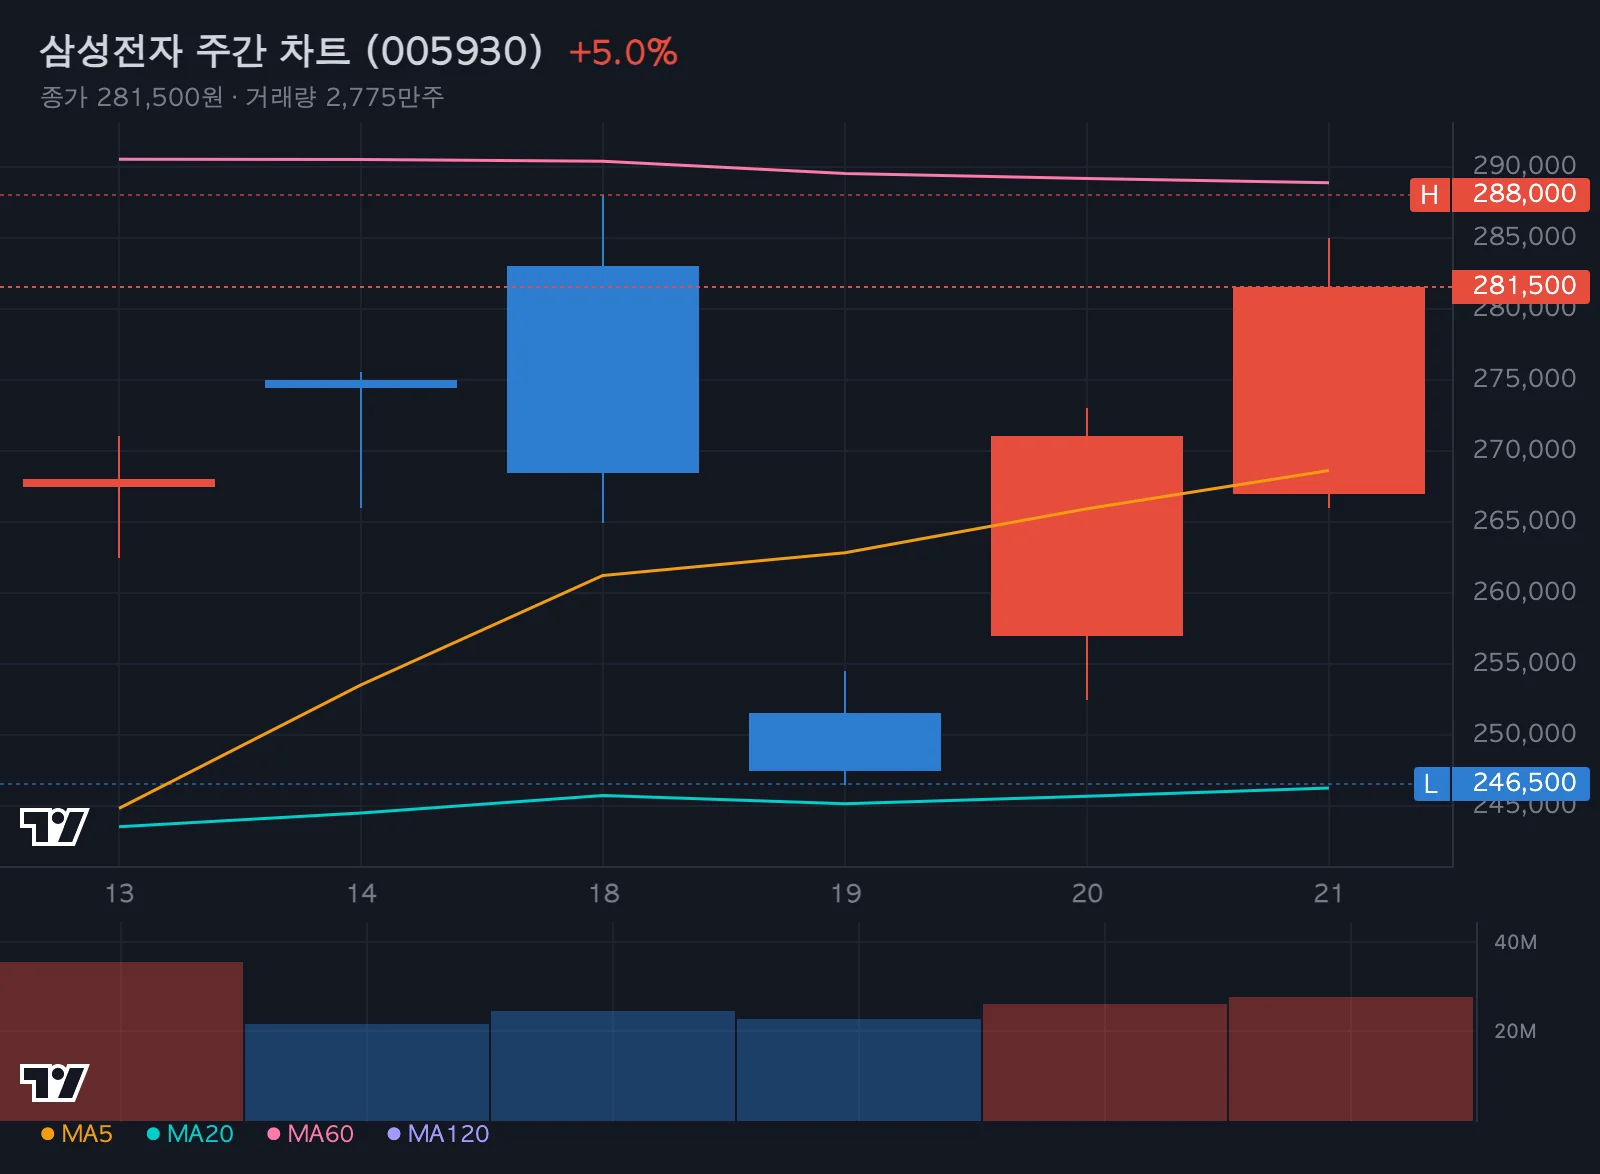
Task: Click the 285,000 price axis label
Action: 1524,237
